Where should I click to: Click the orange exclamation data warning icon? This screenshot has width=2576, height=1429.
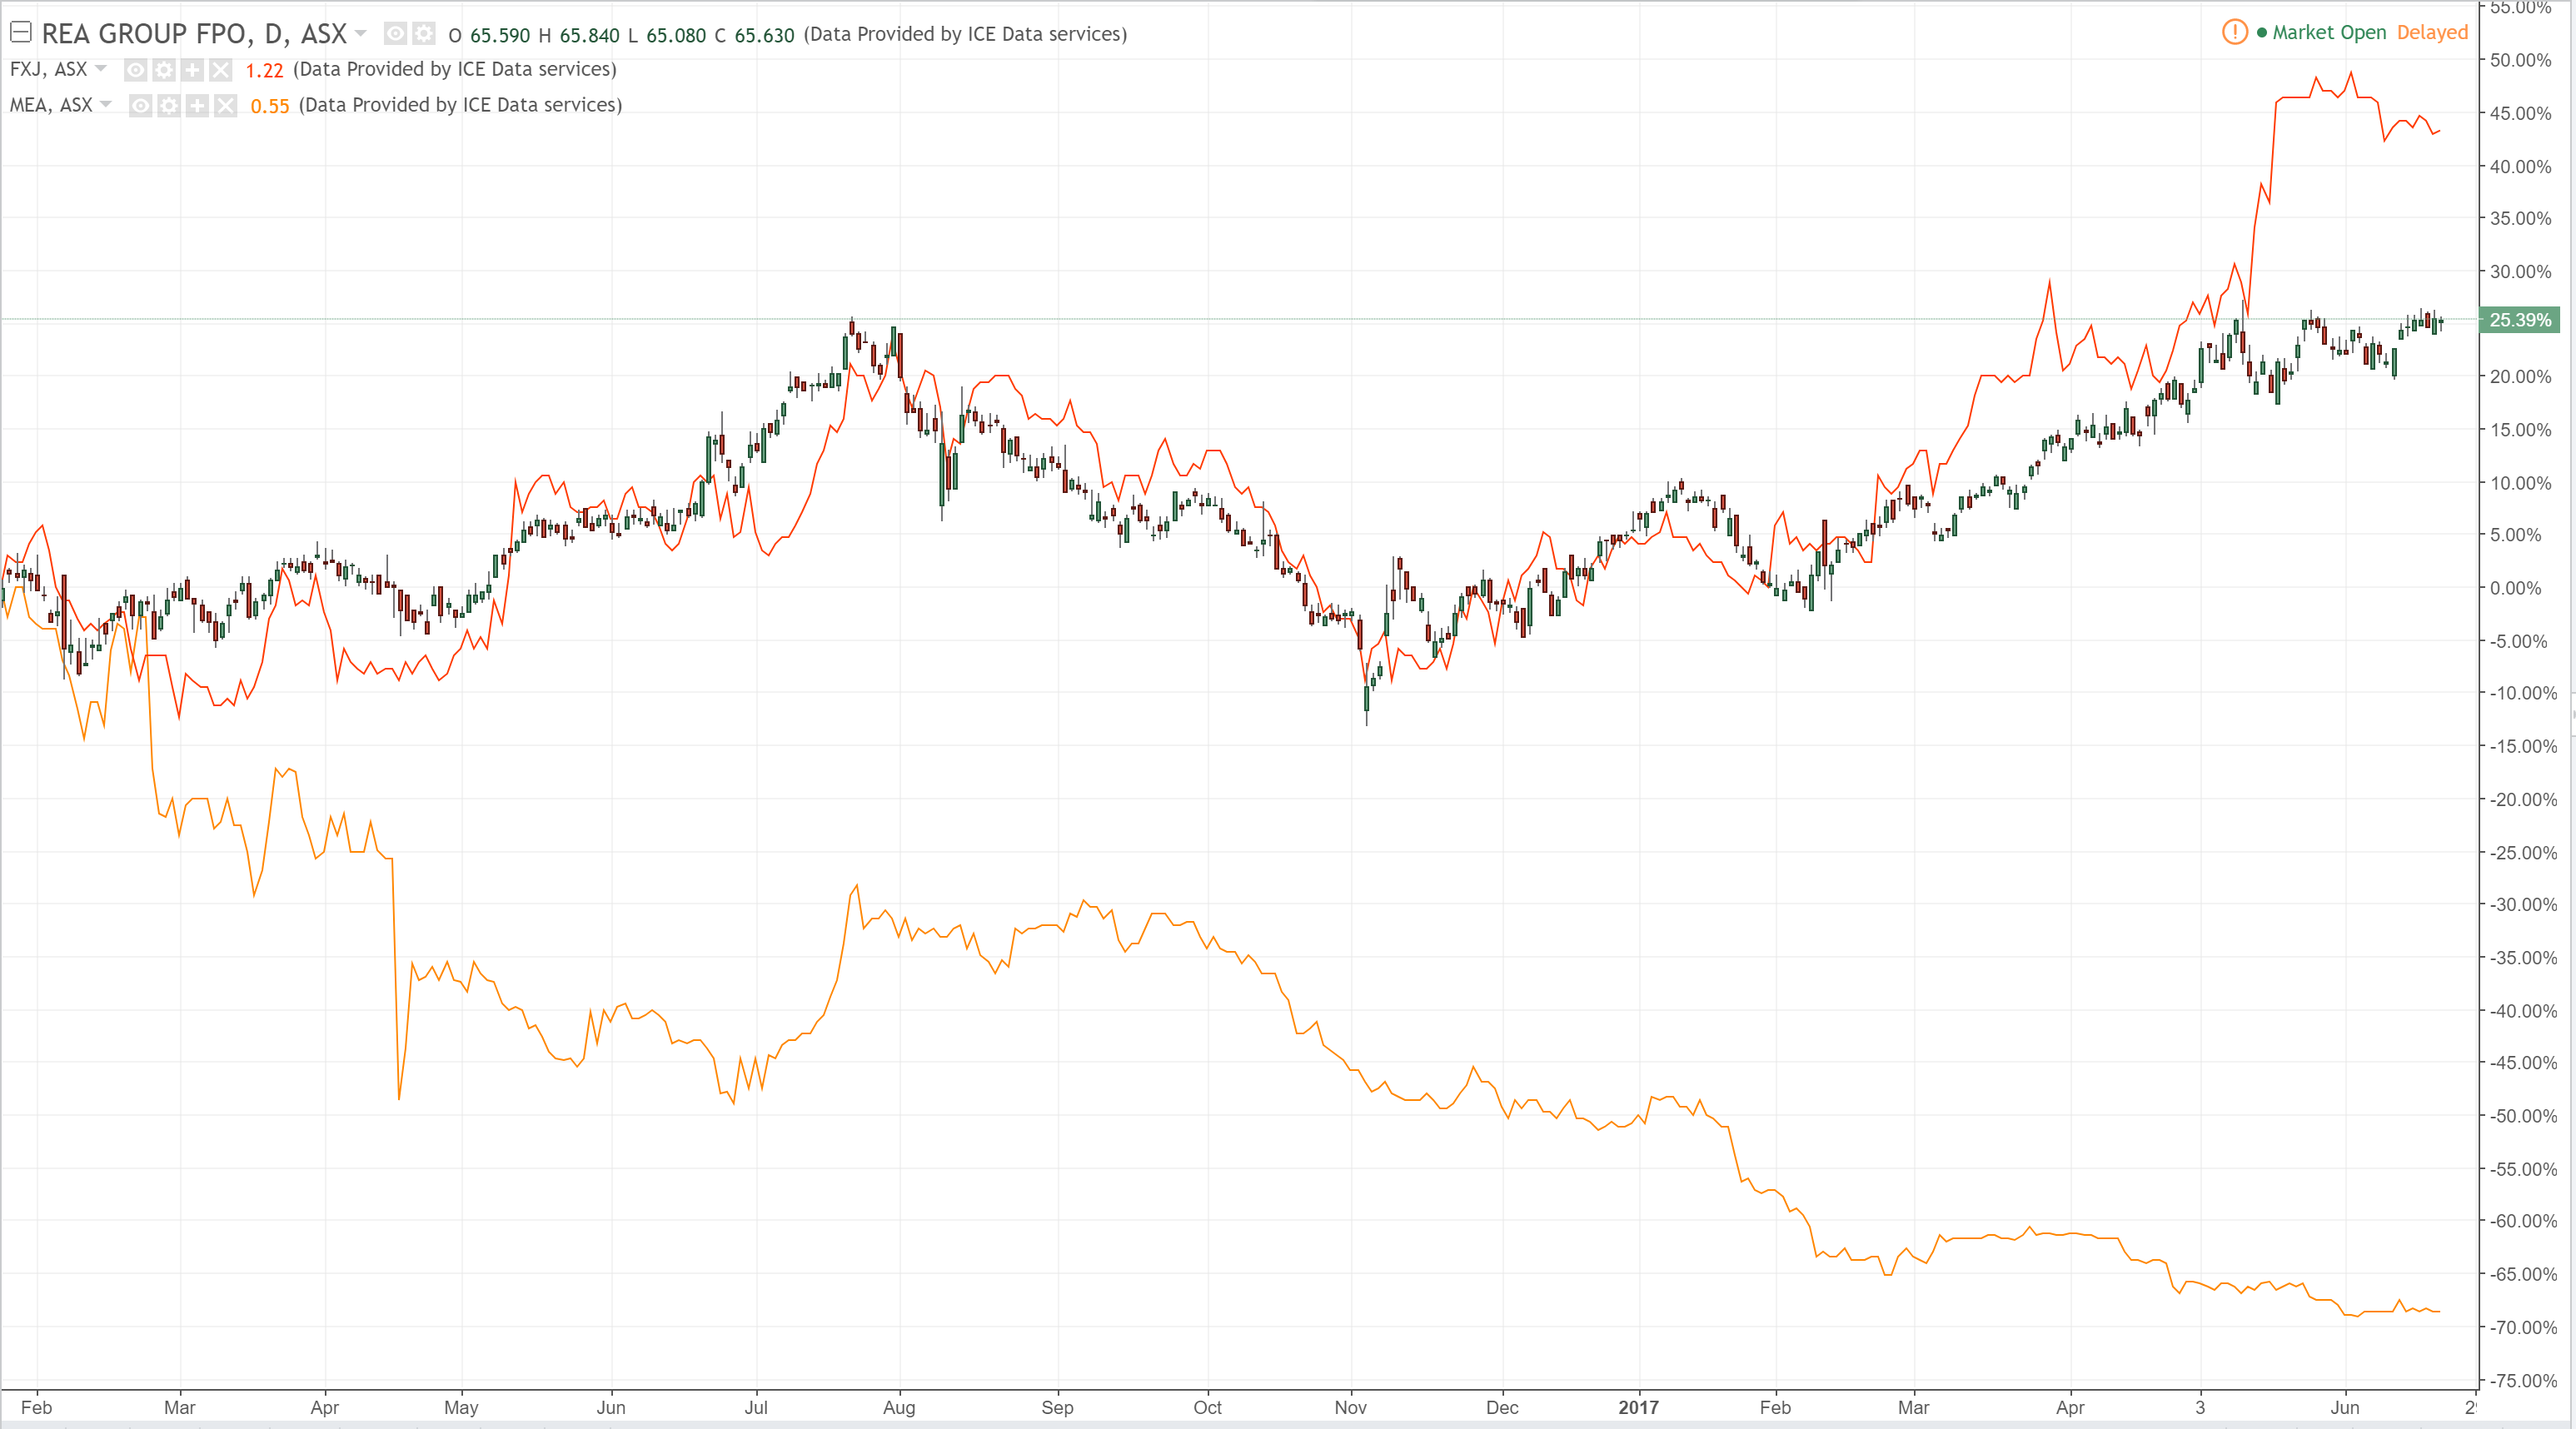[x=2234, y=32]
